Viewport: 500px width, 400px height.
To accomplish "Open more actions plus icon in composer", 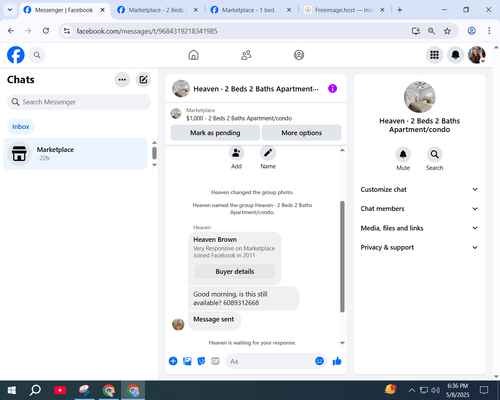I will tap(173, 361).
